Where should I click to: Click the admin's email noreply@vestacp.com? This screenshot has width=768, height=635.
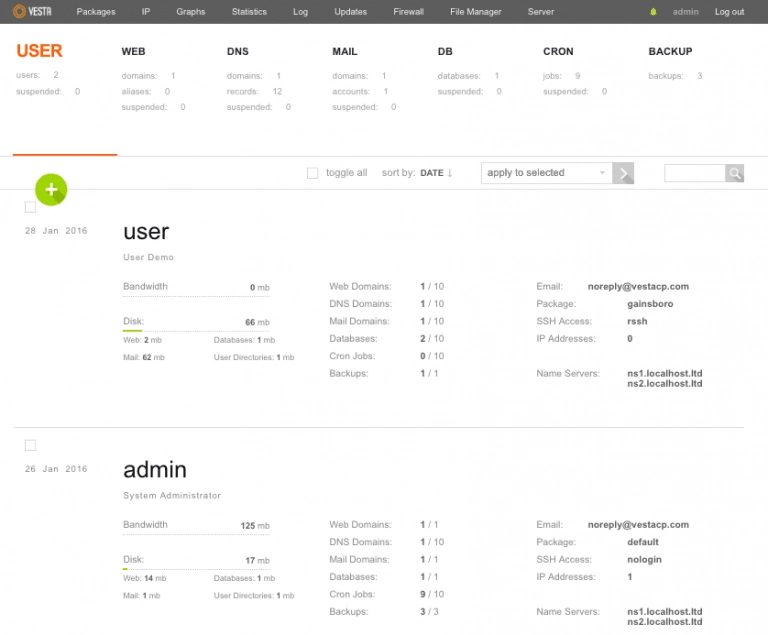638,525
